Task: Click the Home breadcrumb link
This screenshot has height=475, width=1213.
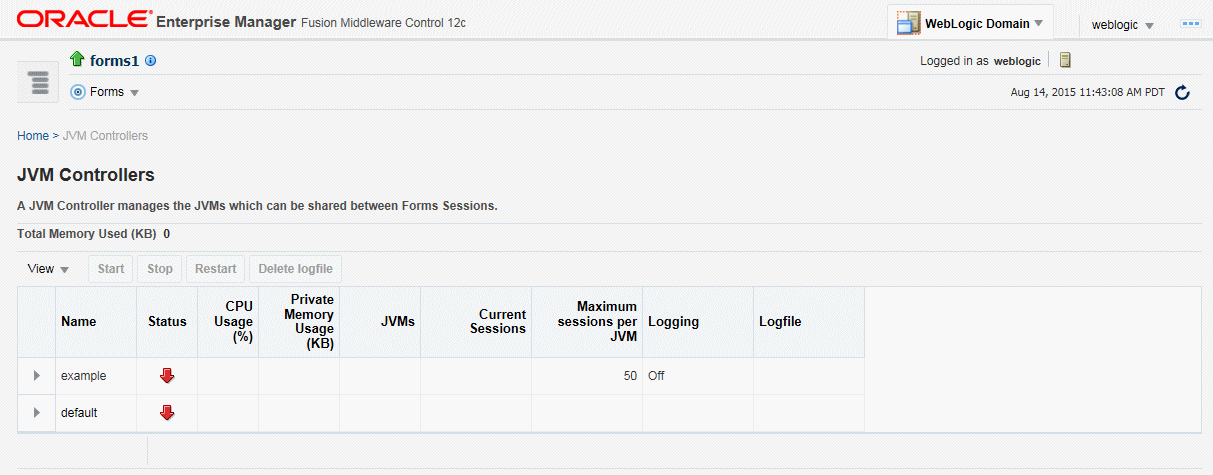Action: 33,135
